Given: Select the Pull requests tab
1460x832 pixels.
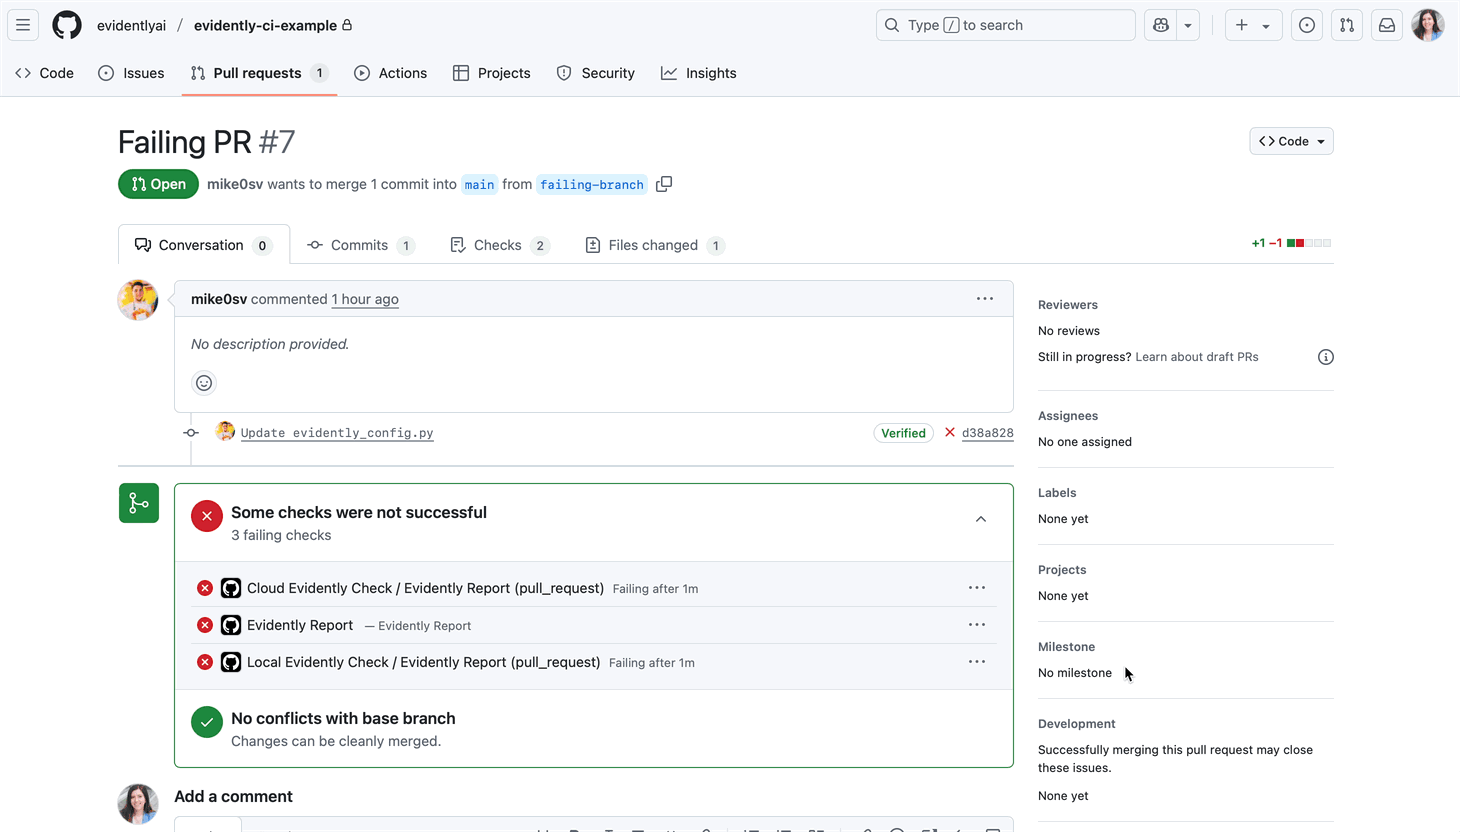Looking at the screenshot, I should tap(259, 73).
